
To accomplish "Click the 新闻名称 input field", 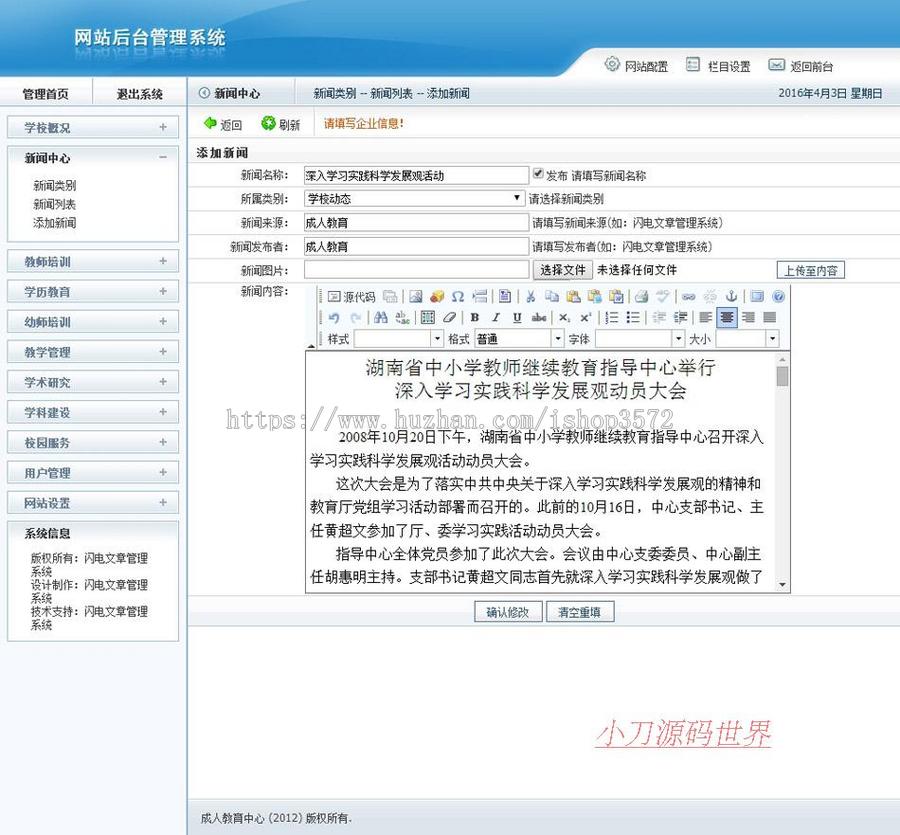I will (416, 175).
